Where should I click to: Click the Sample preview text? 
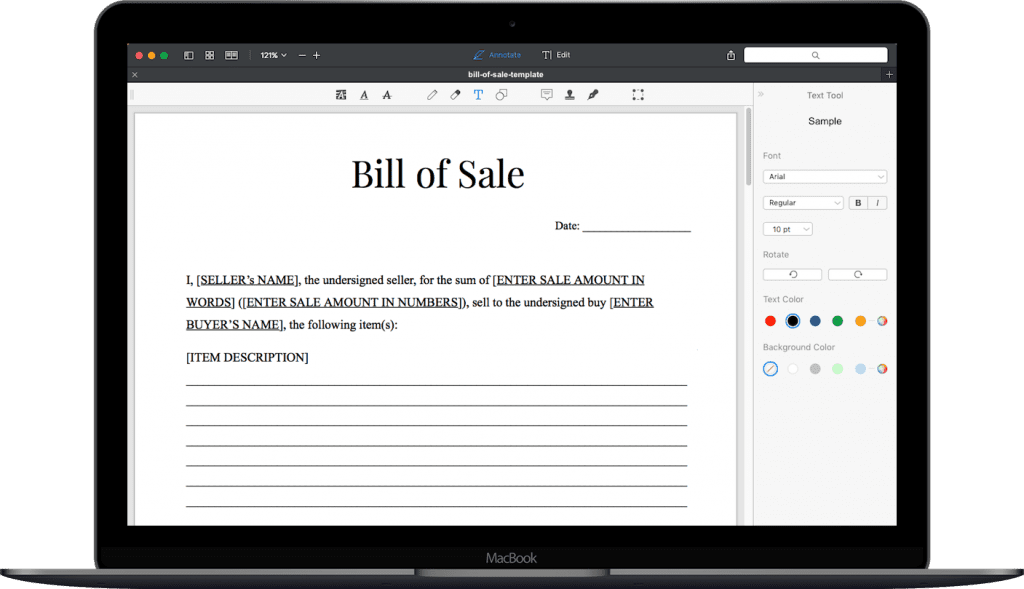click(825, 121)
